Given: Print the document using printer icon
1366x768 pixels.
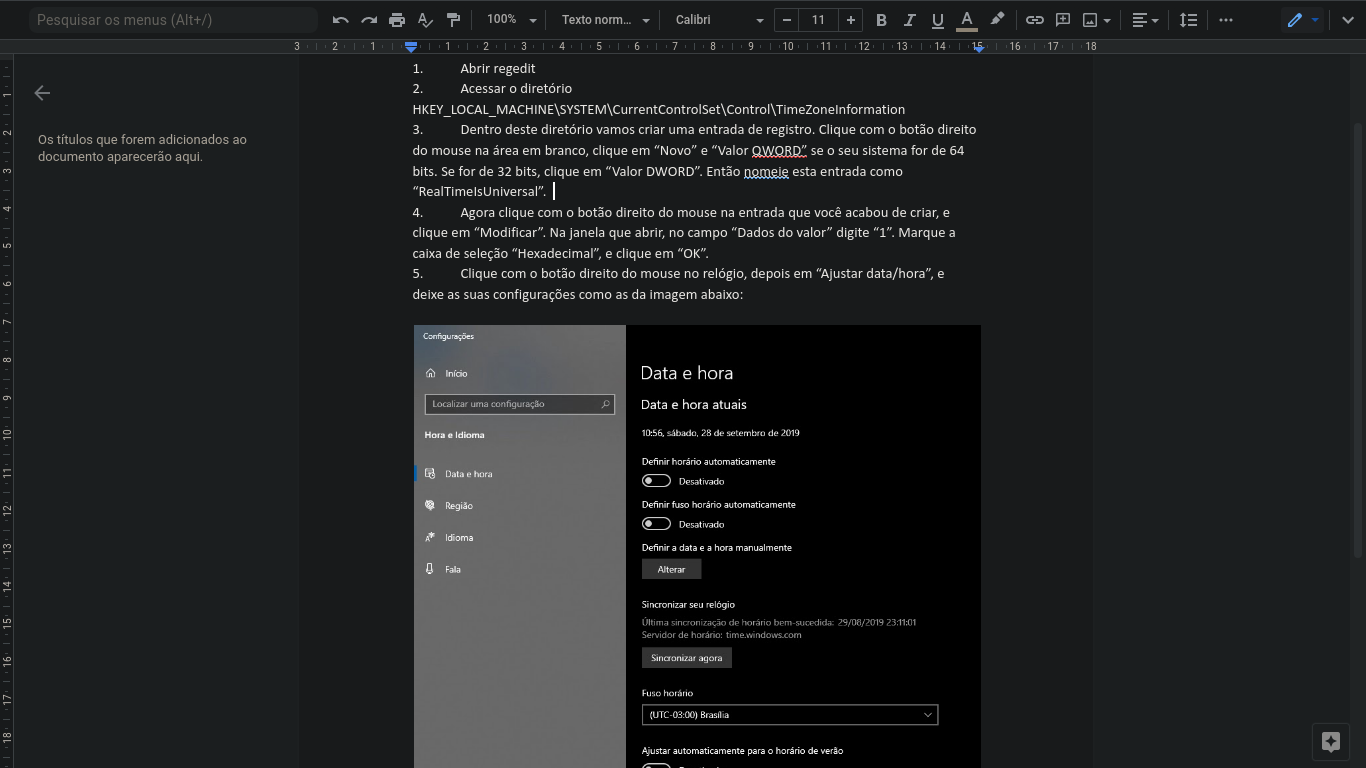Looking at the screenshot, I should point(397,20).
